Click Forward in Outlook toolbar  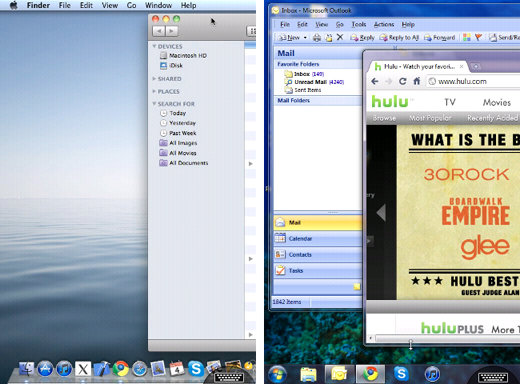pyautogui.click(x=440, y=38)
